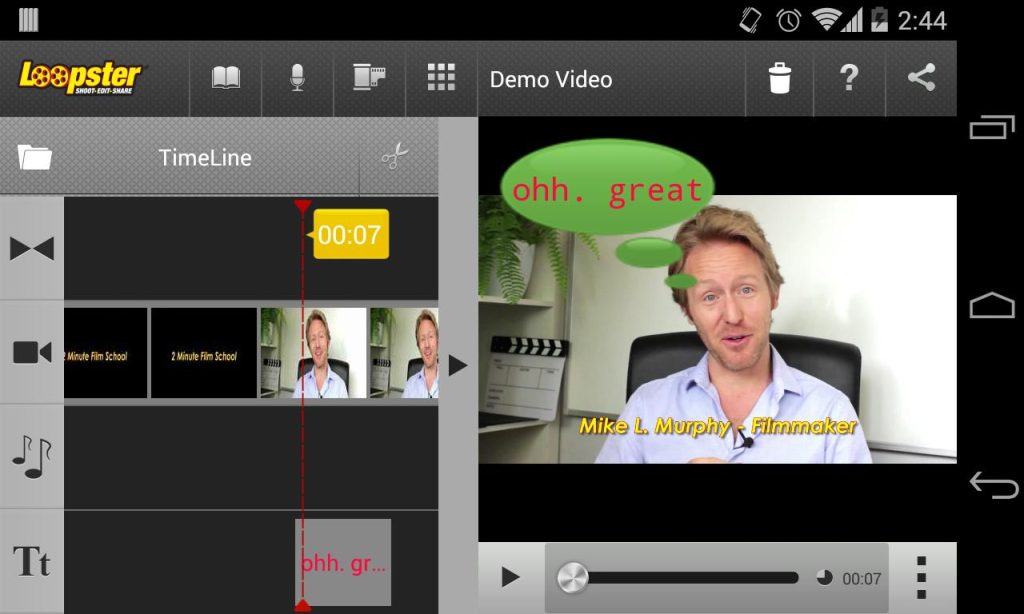Expand the timeline with the right arrow
Image resolution: width=1024 pixels, height=614 pixels.
coord(458,364)
